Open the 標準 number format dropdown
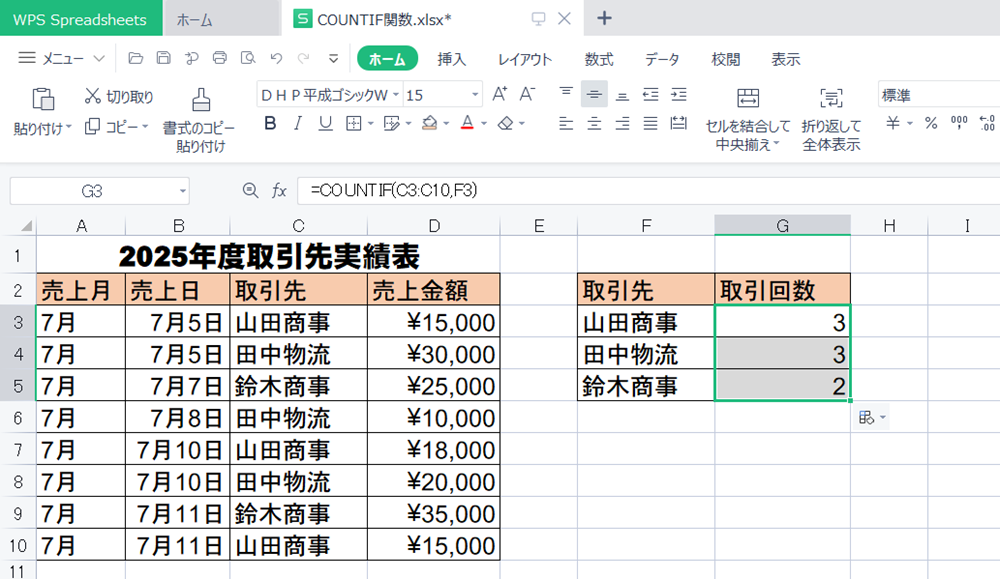Screen dimensions: 1000x579 (x=939, y=95)
